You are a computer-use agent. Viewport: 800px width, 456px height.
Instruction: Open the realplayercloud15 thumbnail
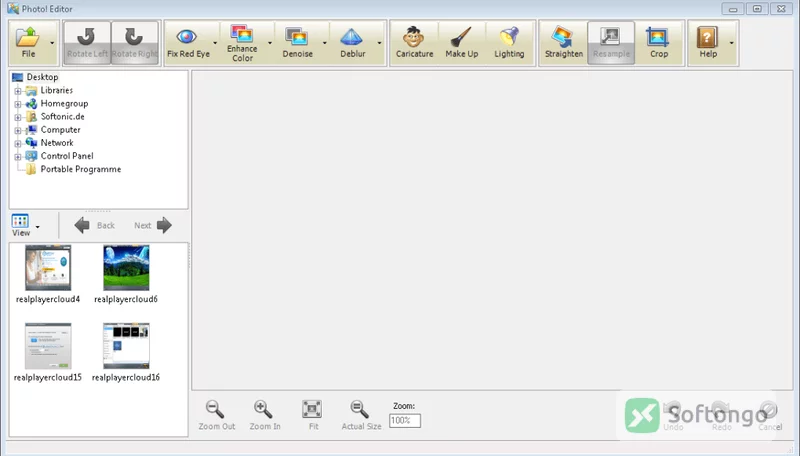48,346
